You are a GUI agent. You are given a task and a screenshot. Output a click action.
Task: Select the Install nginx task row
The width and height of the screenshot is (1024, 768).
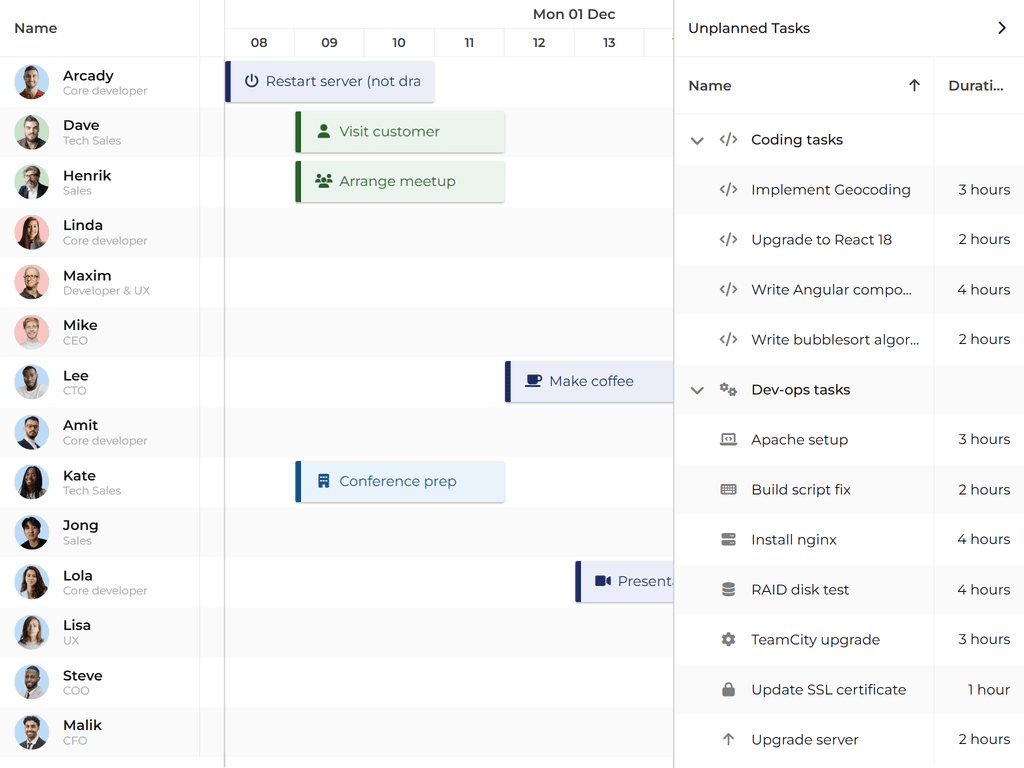coord(794,540)
